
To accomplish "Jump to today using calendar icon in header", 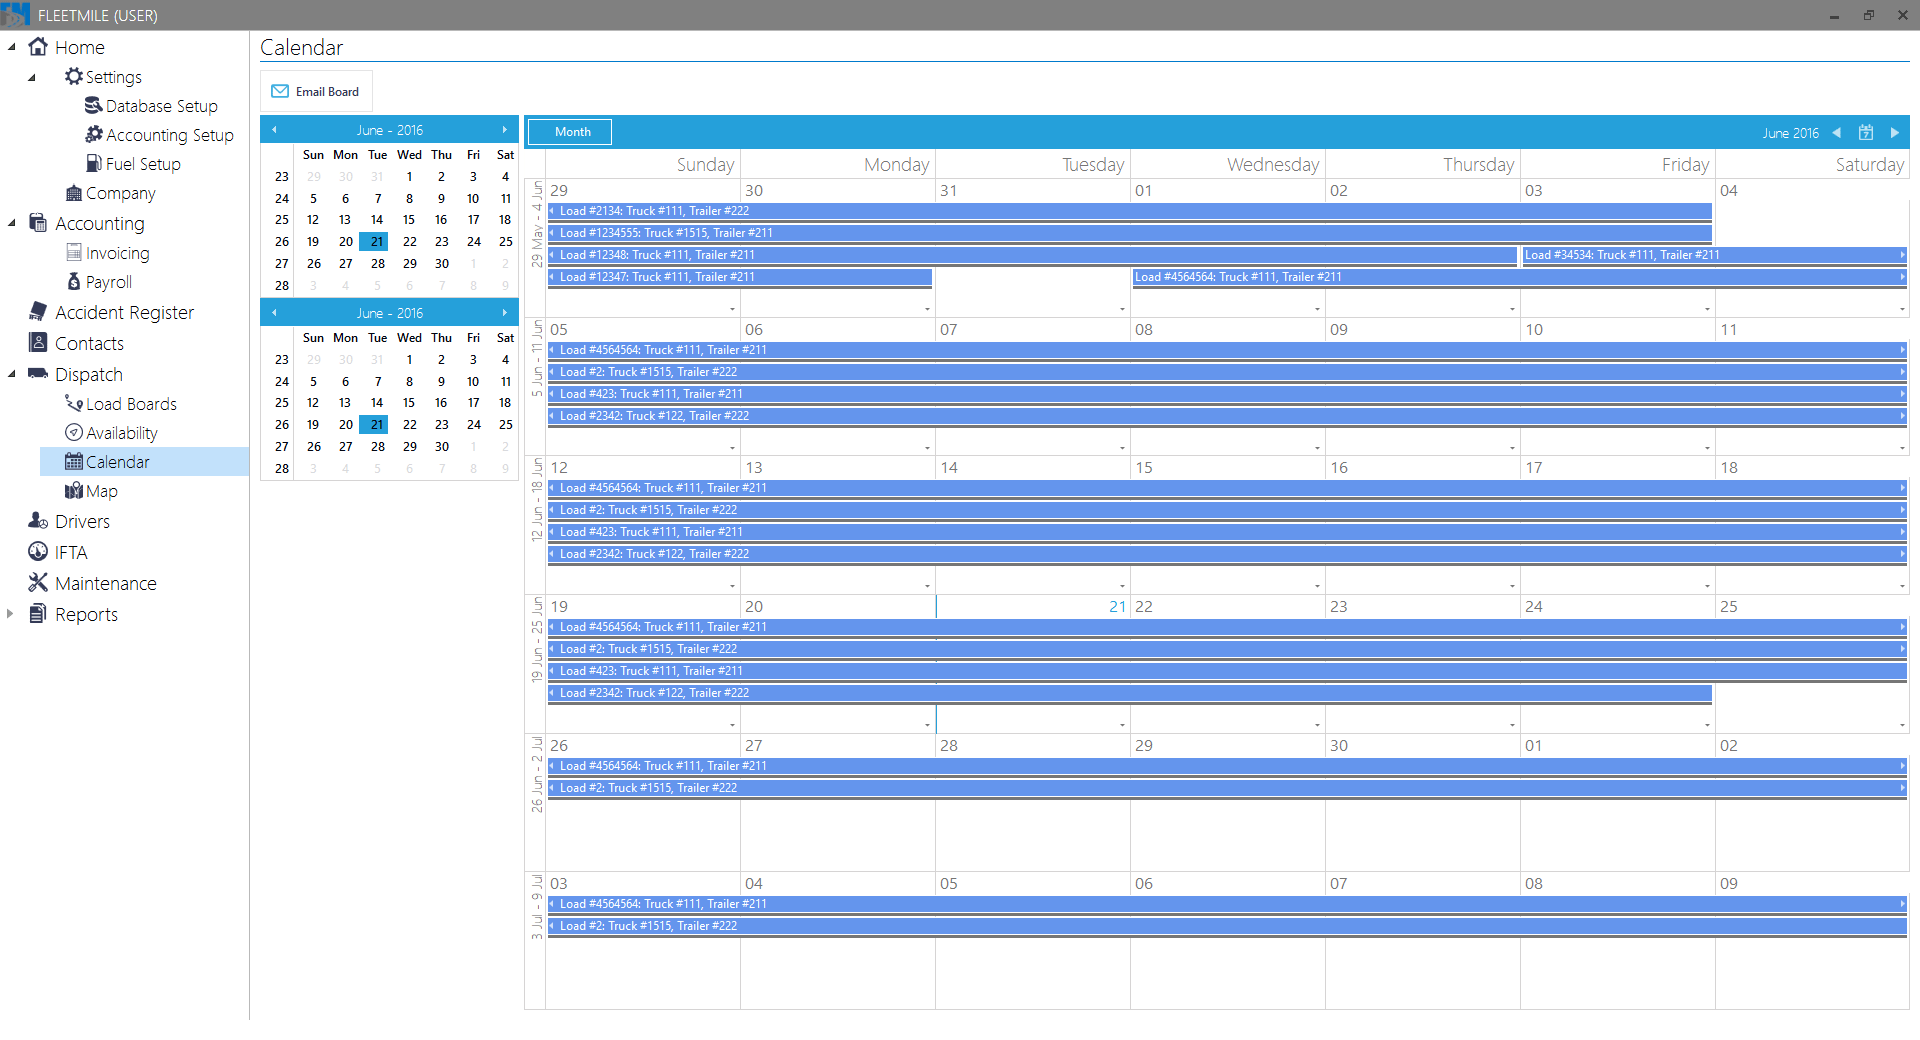I will [x=1866, y=132].
